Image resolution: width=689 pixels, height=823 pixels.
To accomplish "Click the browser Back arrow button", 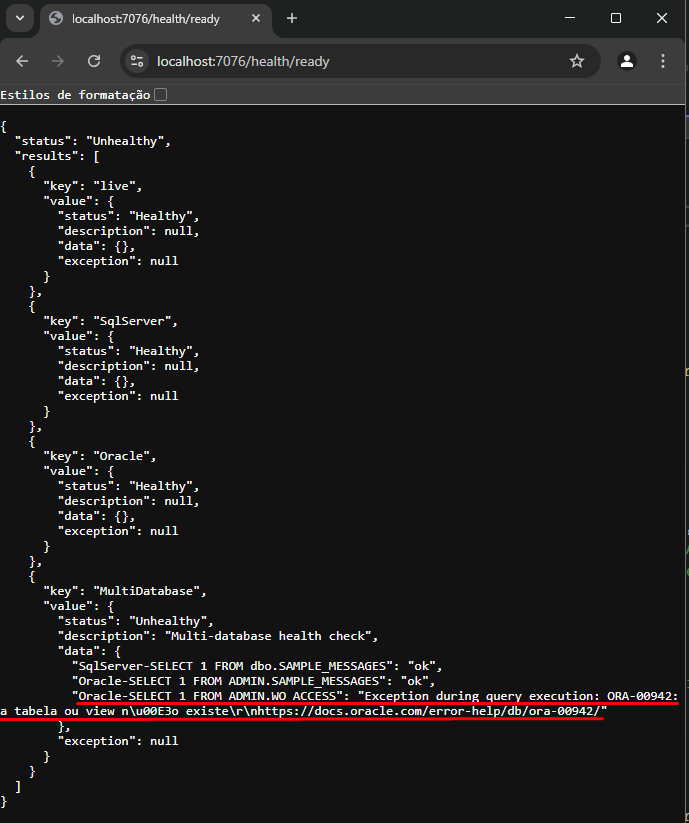I will point(23,61).
